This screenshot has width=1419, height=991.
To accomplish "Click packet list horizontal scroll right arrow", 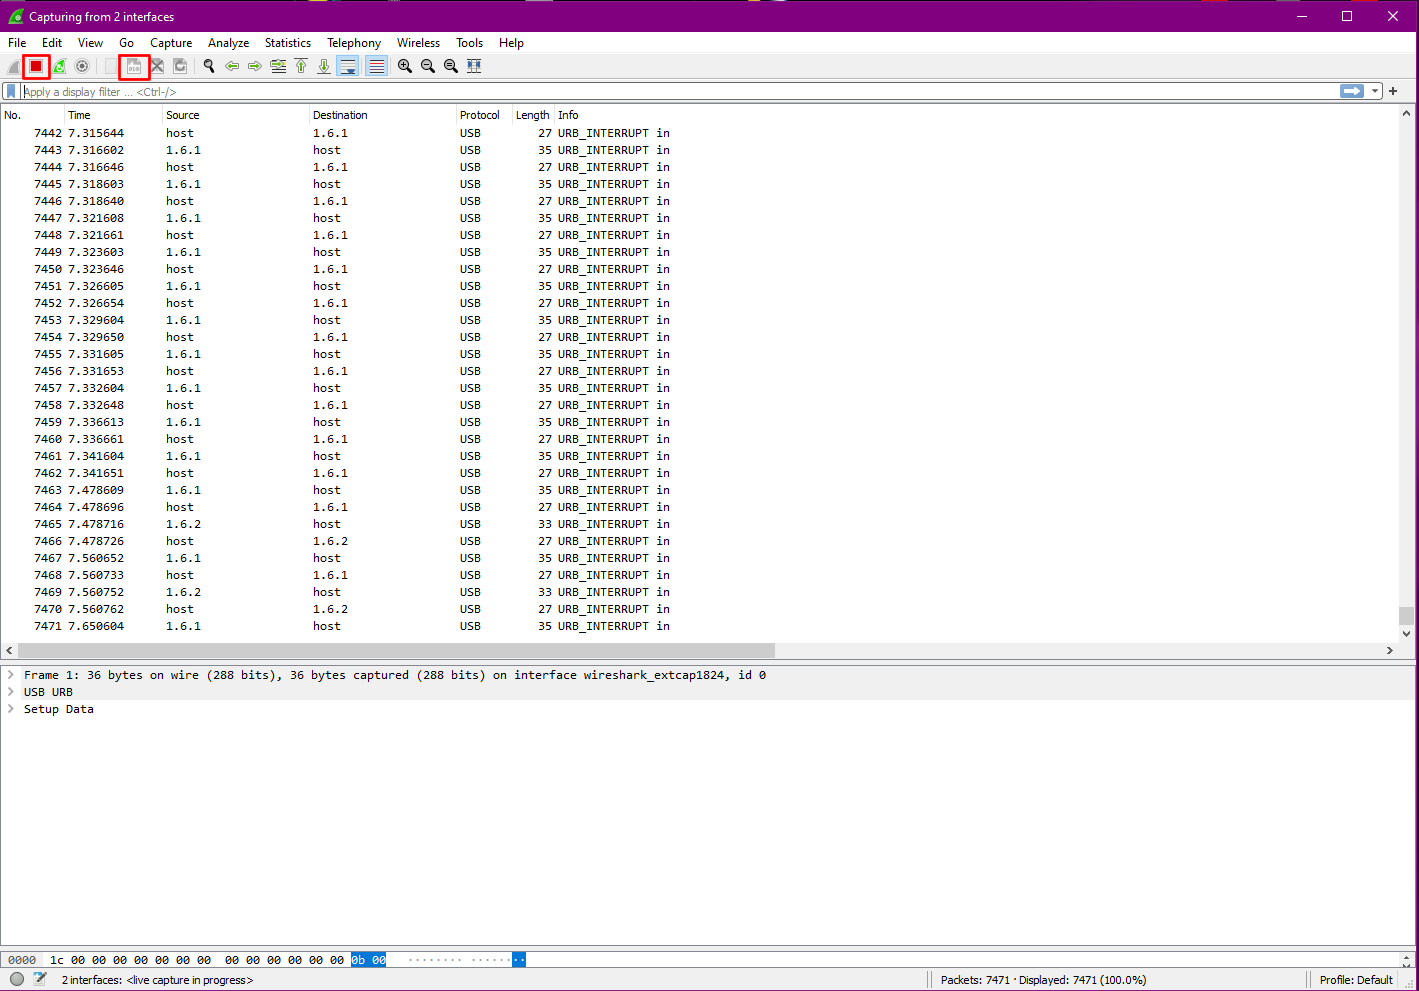I will tap(1390, 650).
